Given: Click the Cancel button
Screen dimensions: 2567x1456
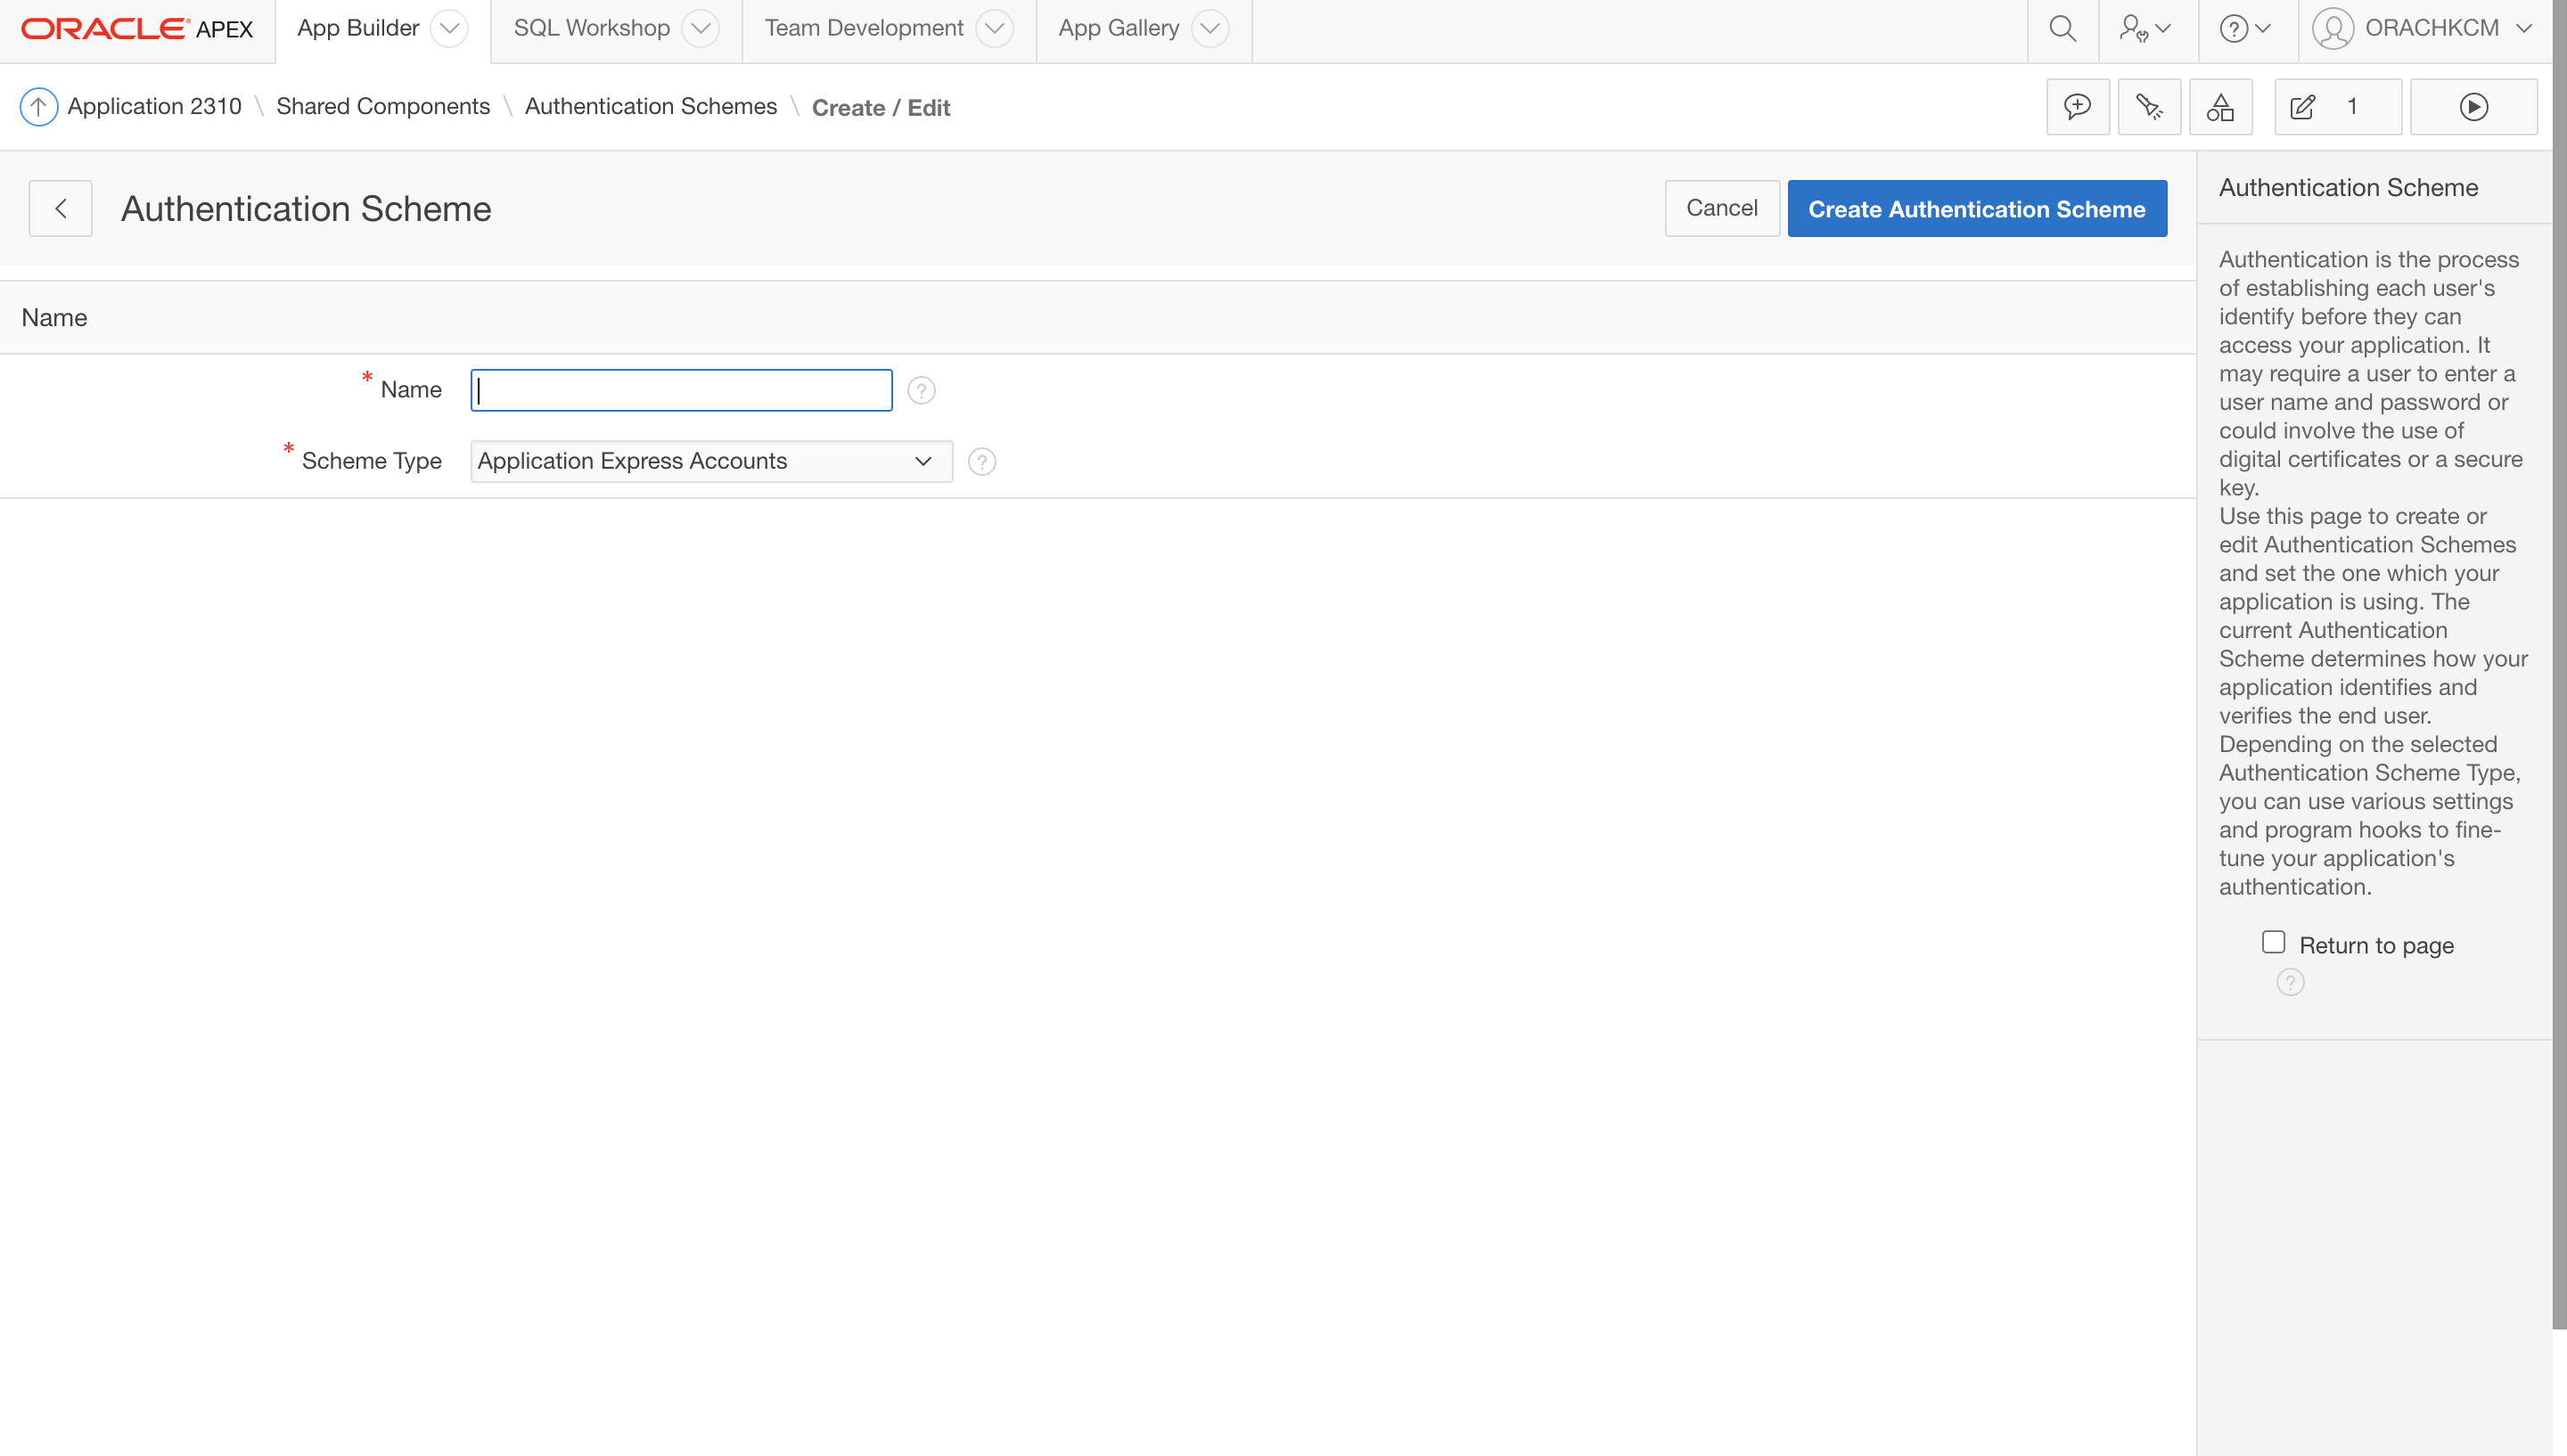Looking at the screenshot, I should pyautogui.click(x=1721, y=208).
